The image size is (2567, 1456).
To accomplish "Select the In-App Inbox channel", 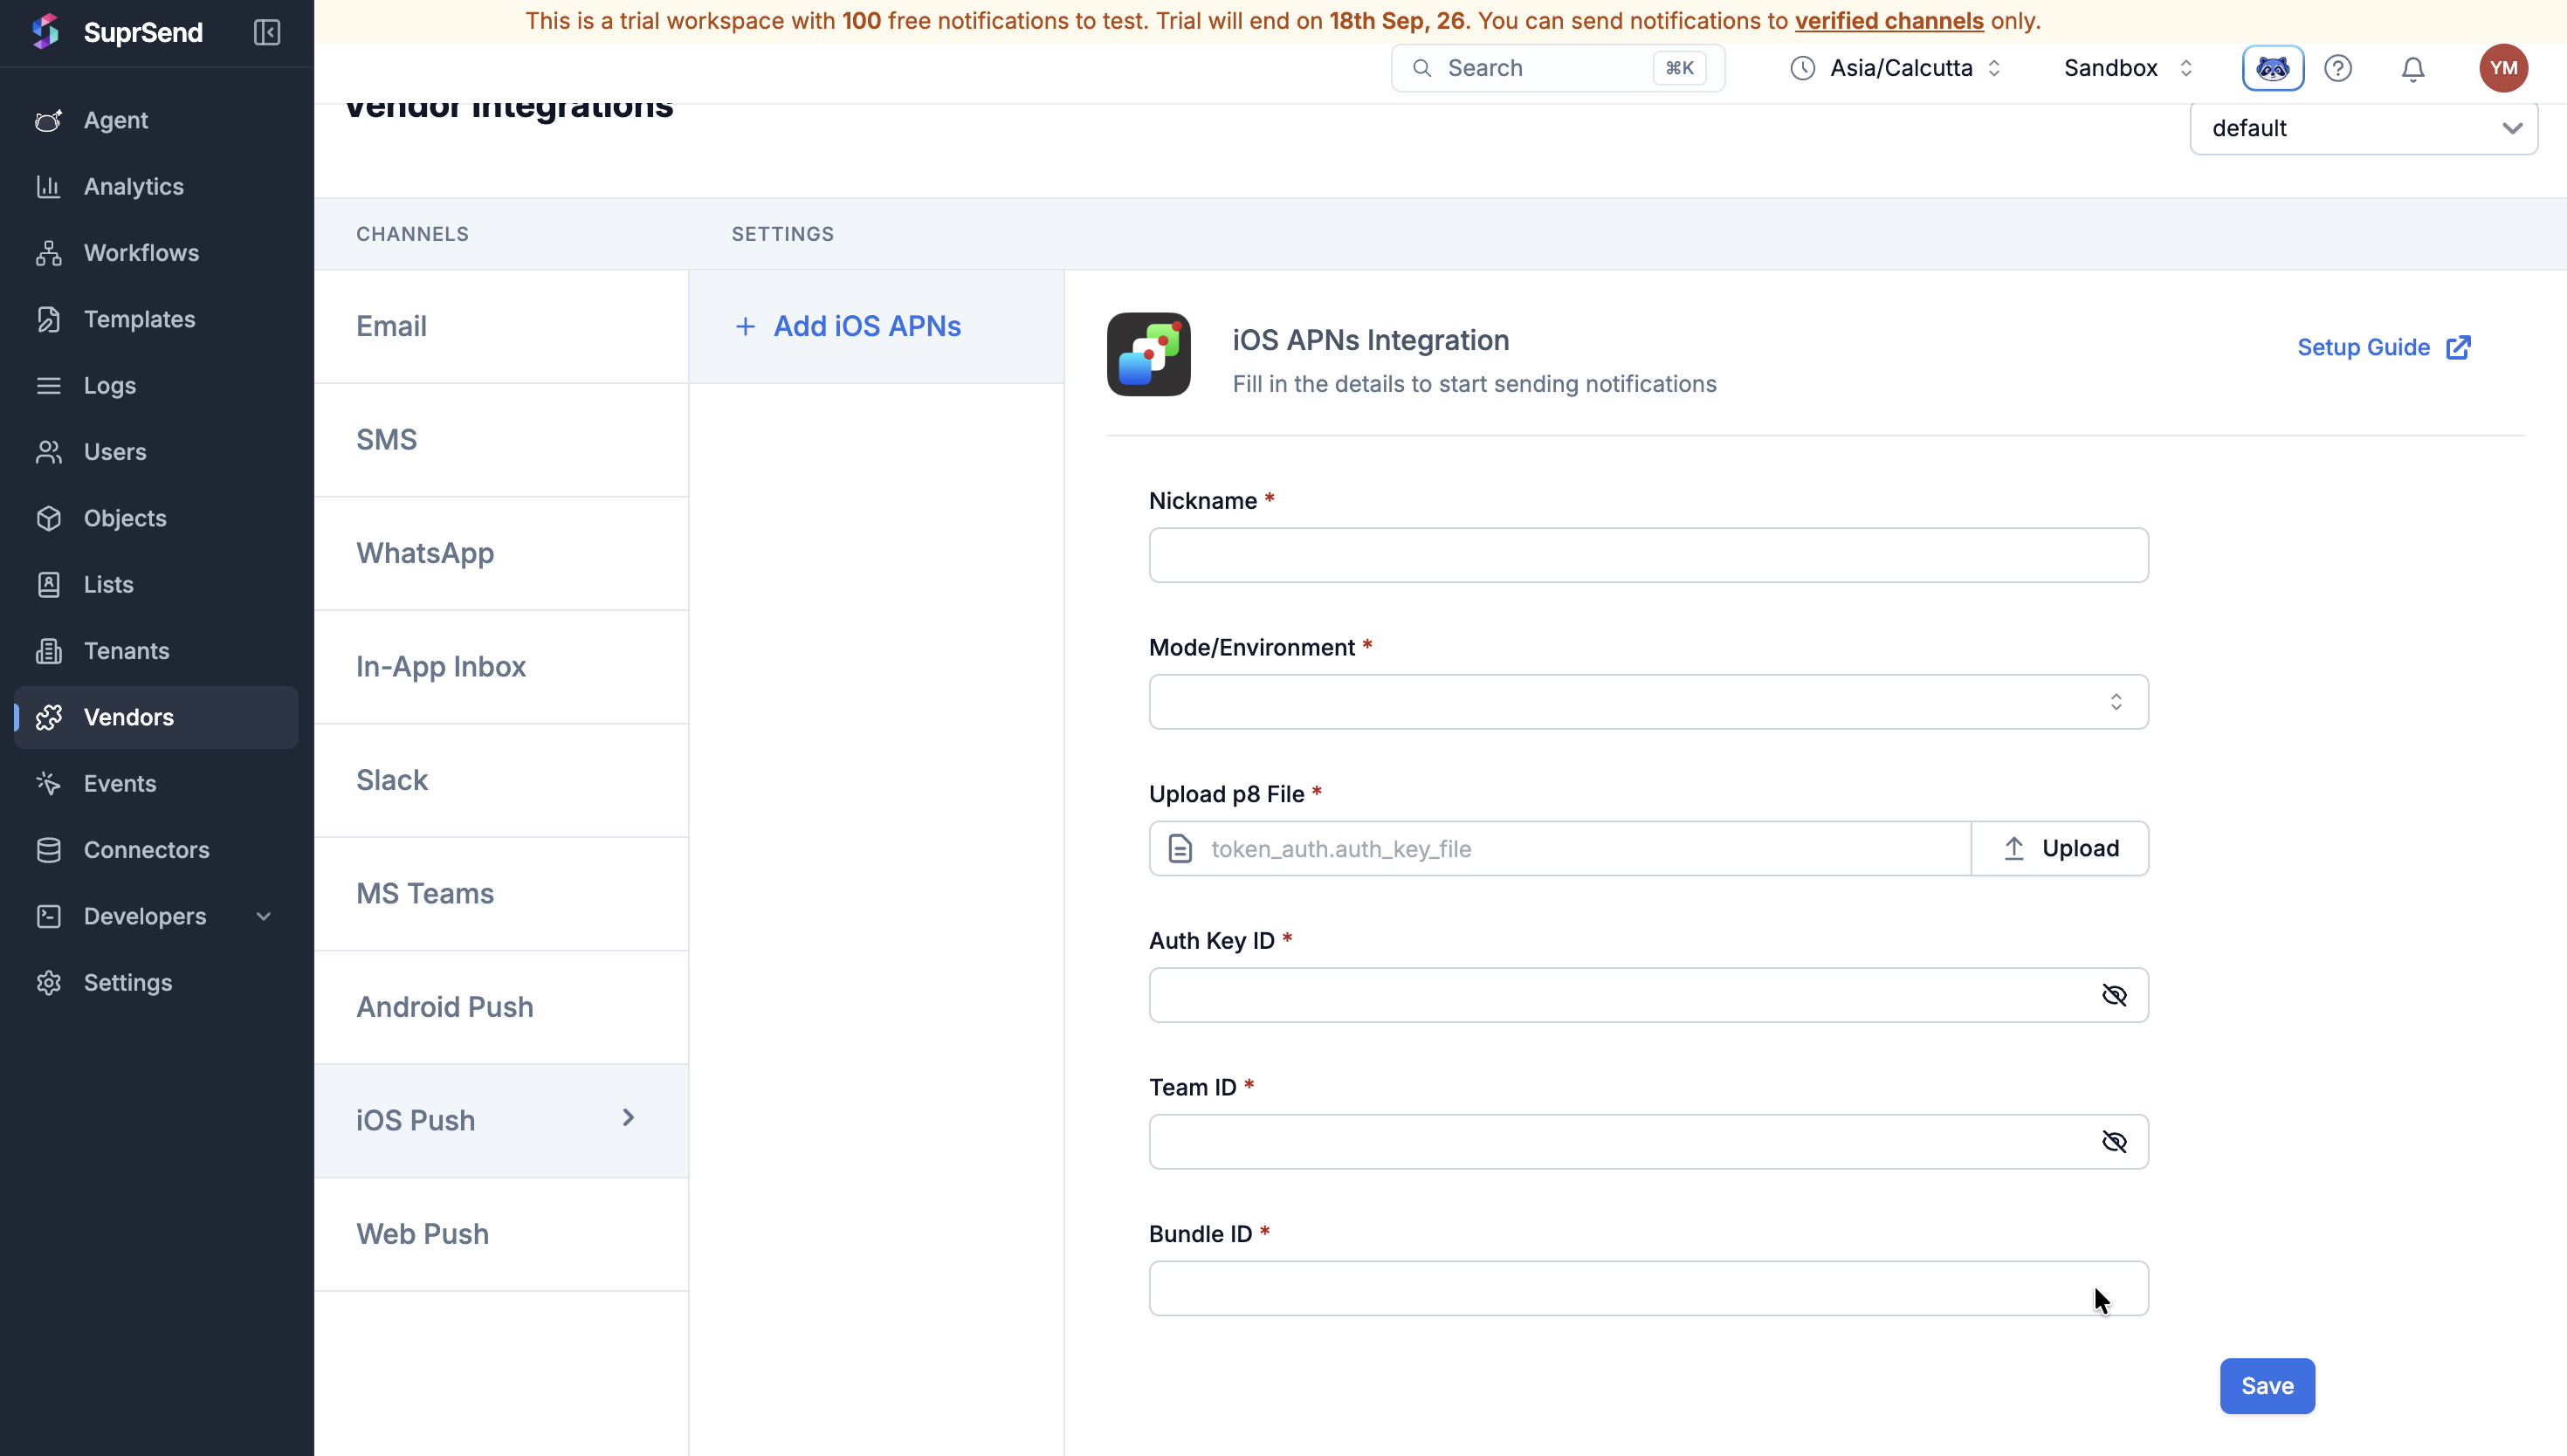I will (x=501, y=667).
